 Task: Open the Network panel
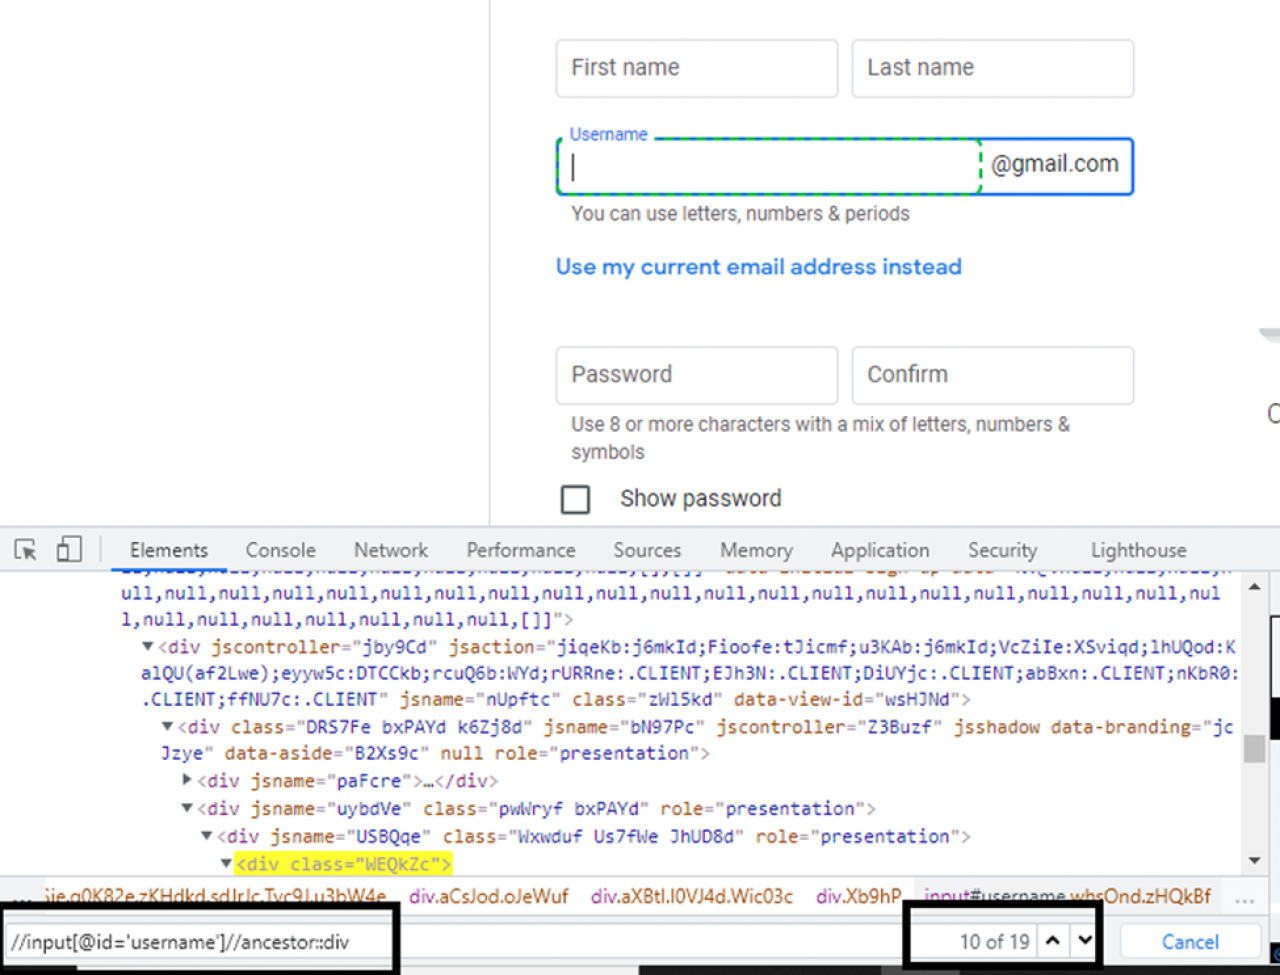(390, 549)
